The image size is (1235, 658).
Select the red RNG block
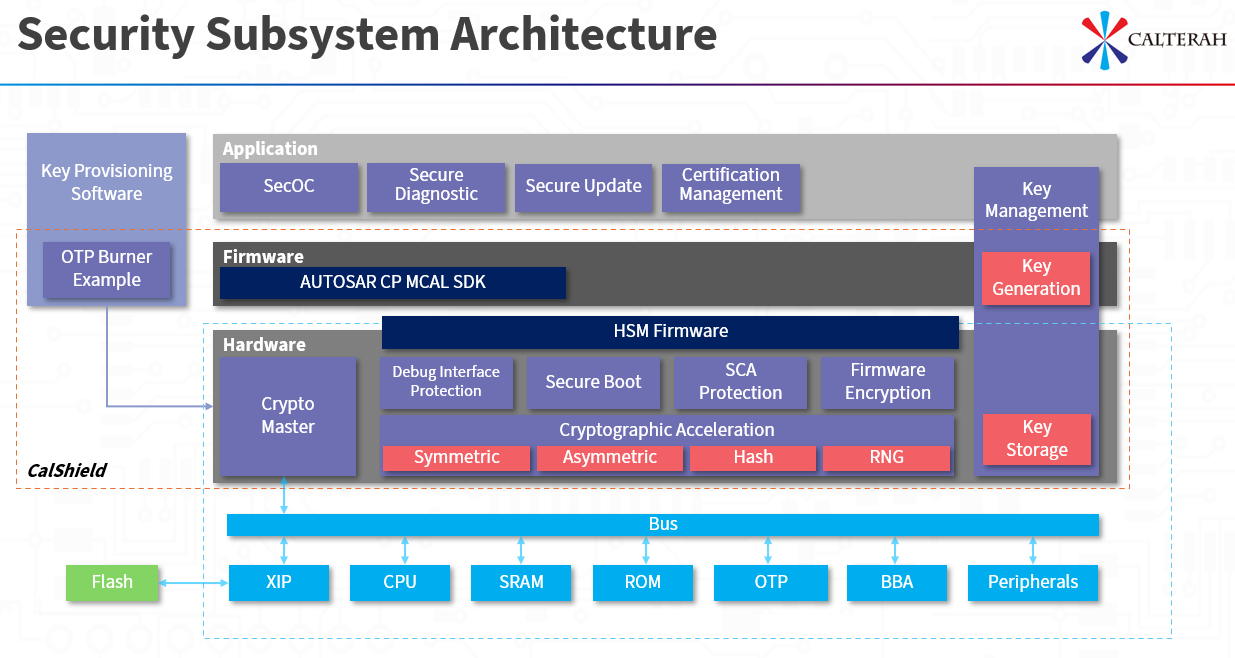(x=886, y=458)
